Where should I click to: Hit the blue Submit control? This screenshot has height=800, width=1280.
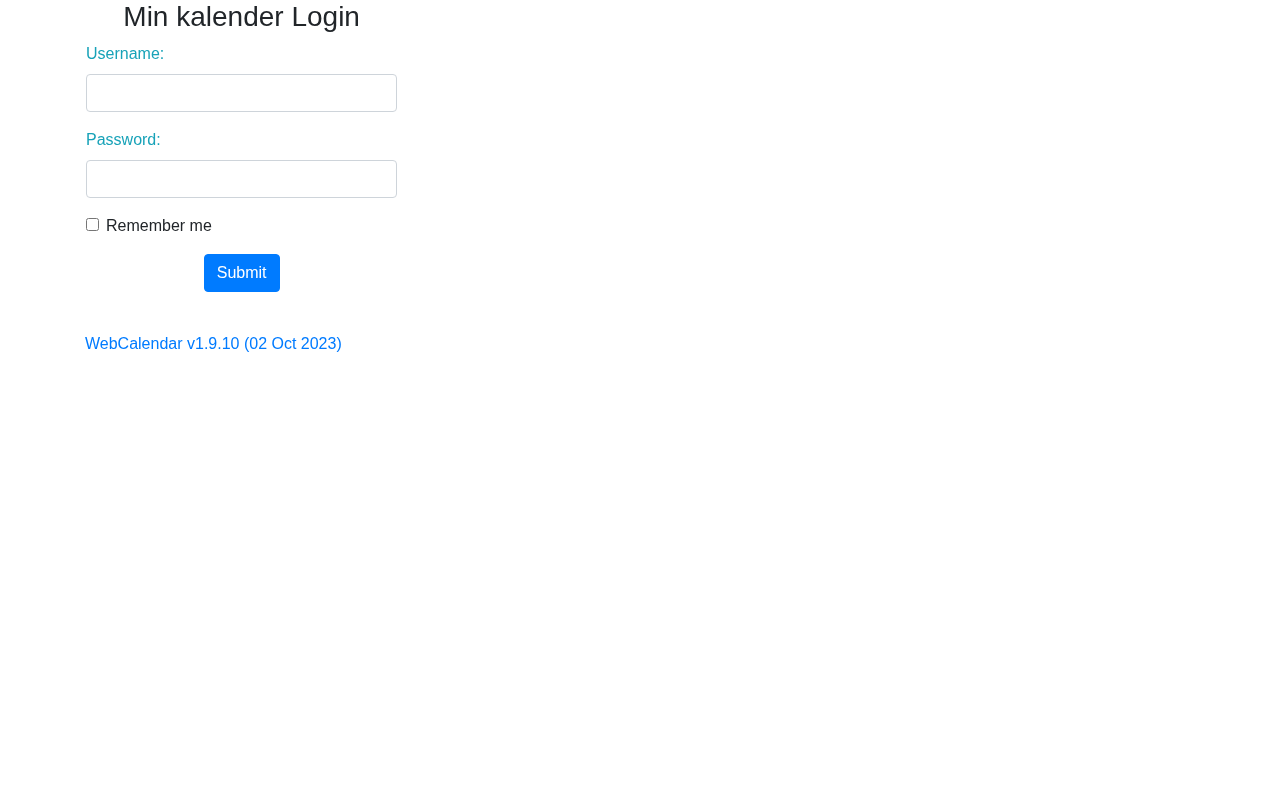tap(242, 273)
